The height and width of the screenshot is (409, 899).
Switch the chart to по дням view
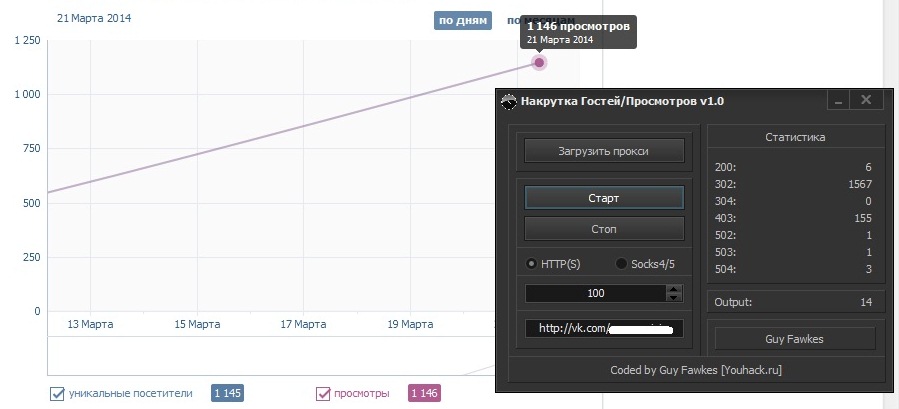(x=463, y=21)
